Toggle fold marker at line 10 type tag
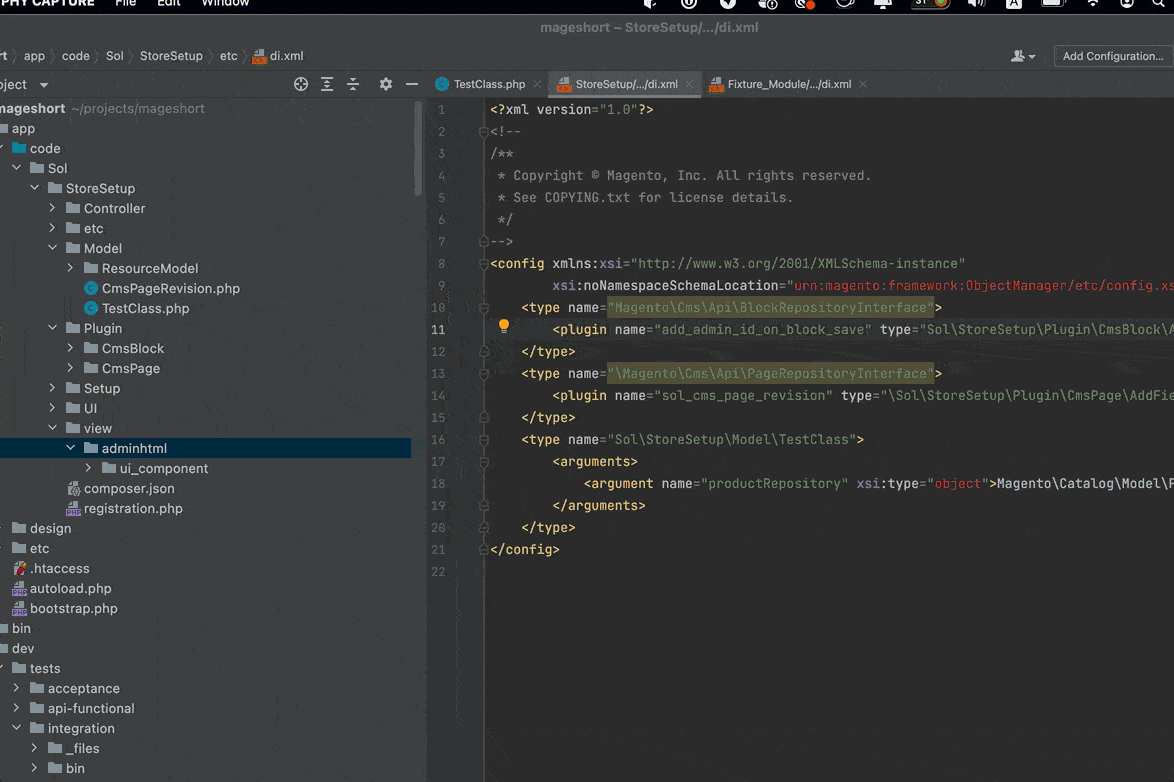This screenshot has width=1174, height=782. click(x=484, y=308)
